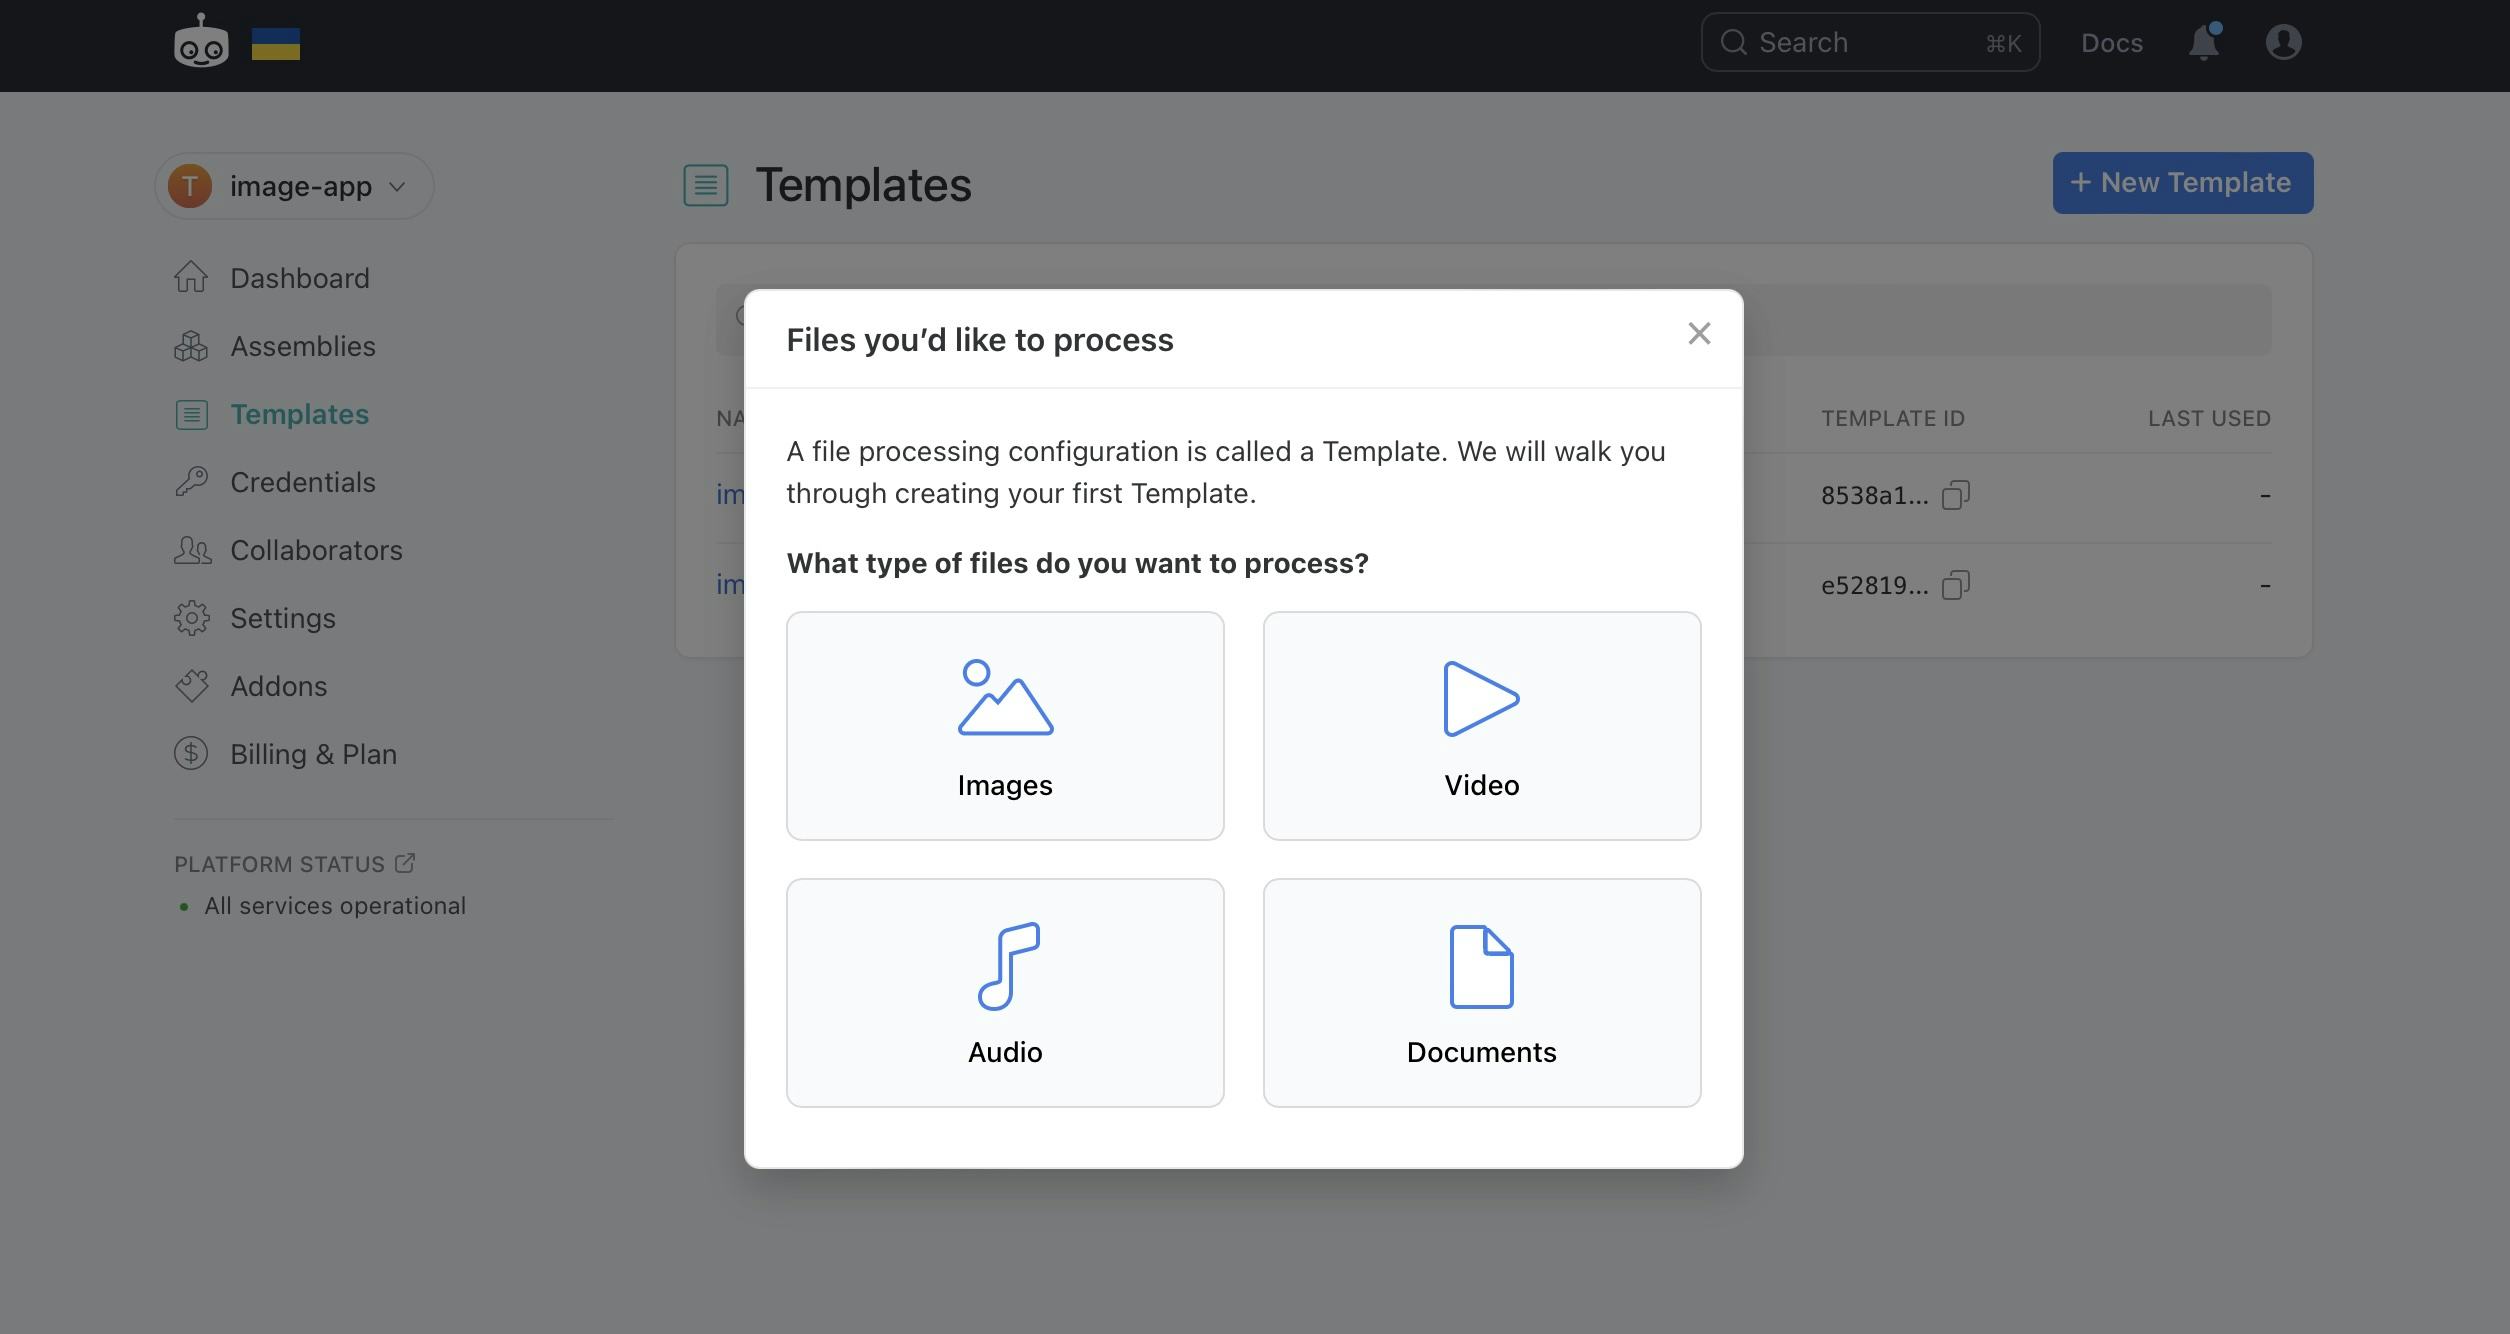2510x1334 pixels.
Task: Select the Video file type card
Action: (1480, 724)
